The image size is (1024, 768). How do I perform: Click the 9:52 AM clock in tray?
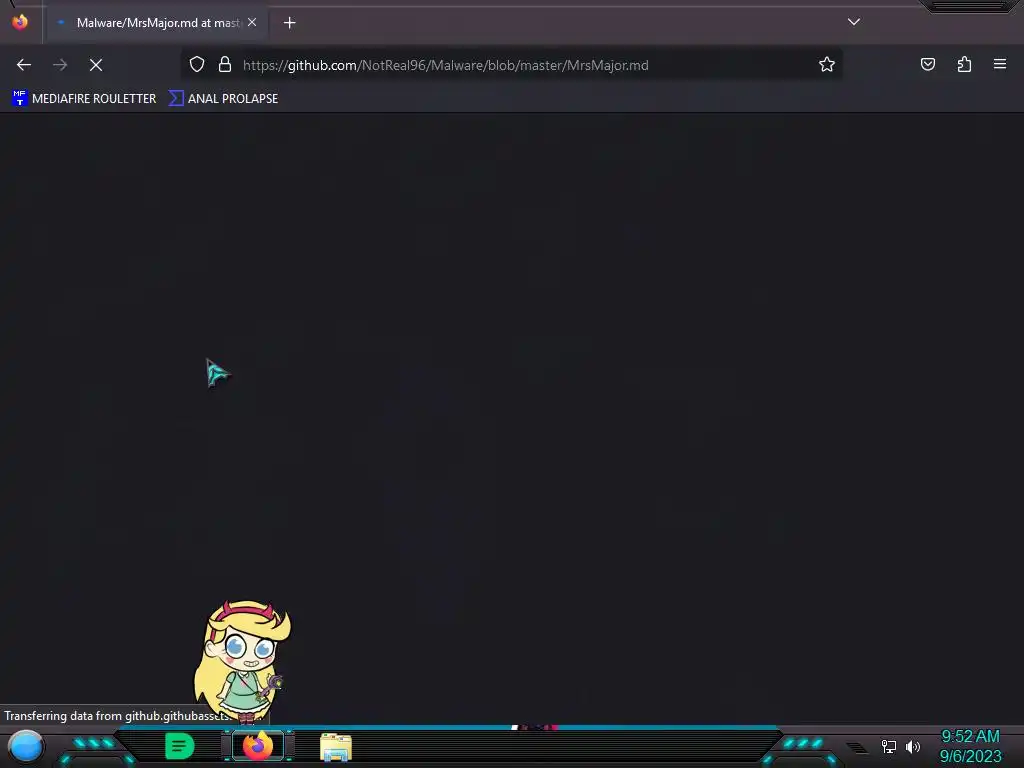coord(970,737)
